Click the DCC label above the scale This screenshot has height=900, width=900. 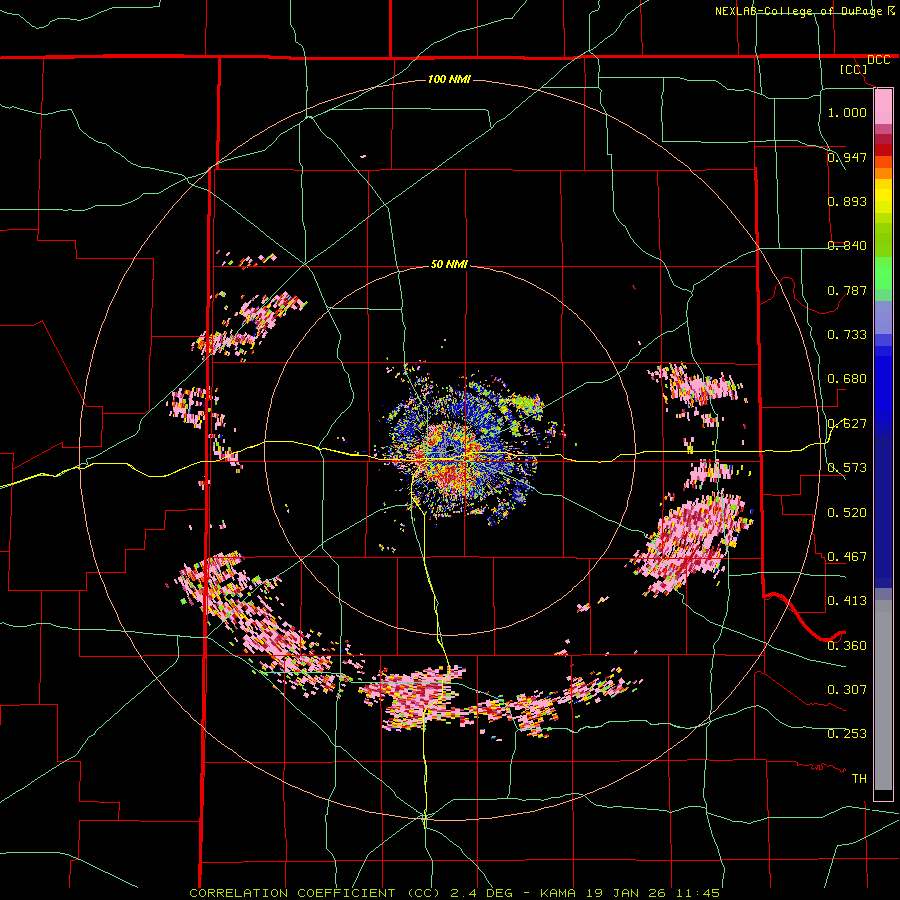(x=878, y=60)
